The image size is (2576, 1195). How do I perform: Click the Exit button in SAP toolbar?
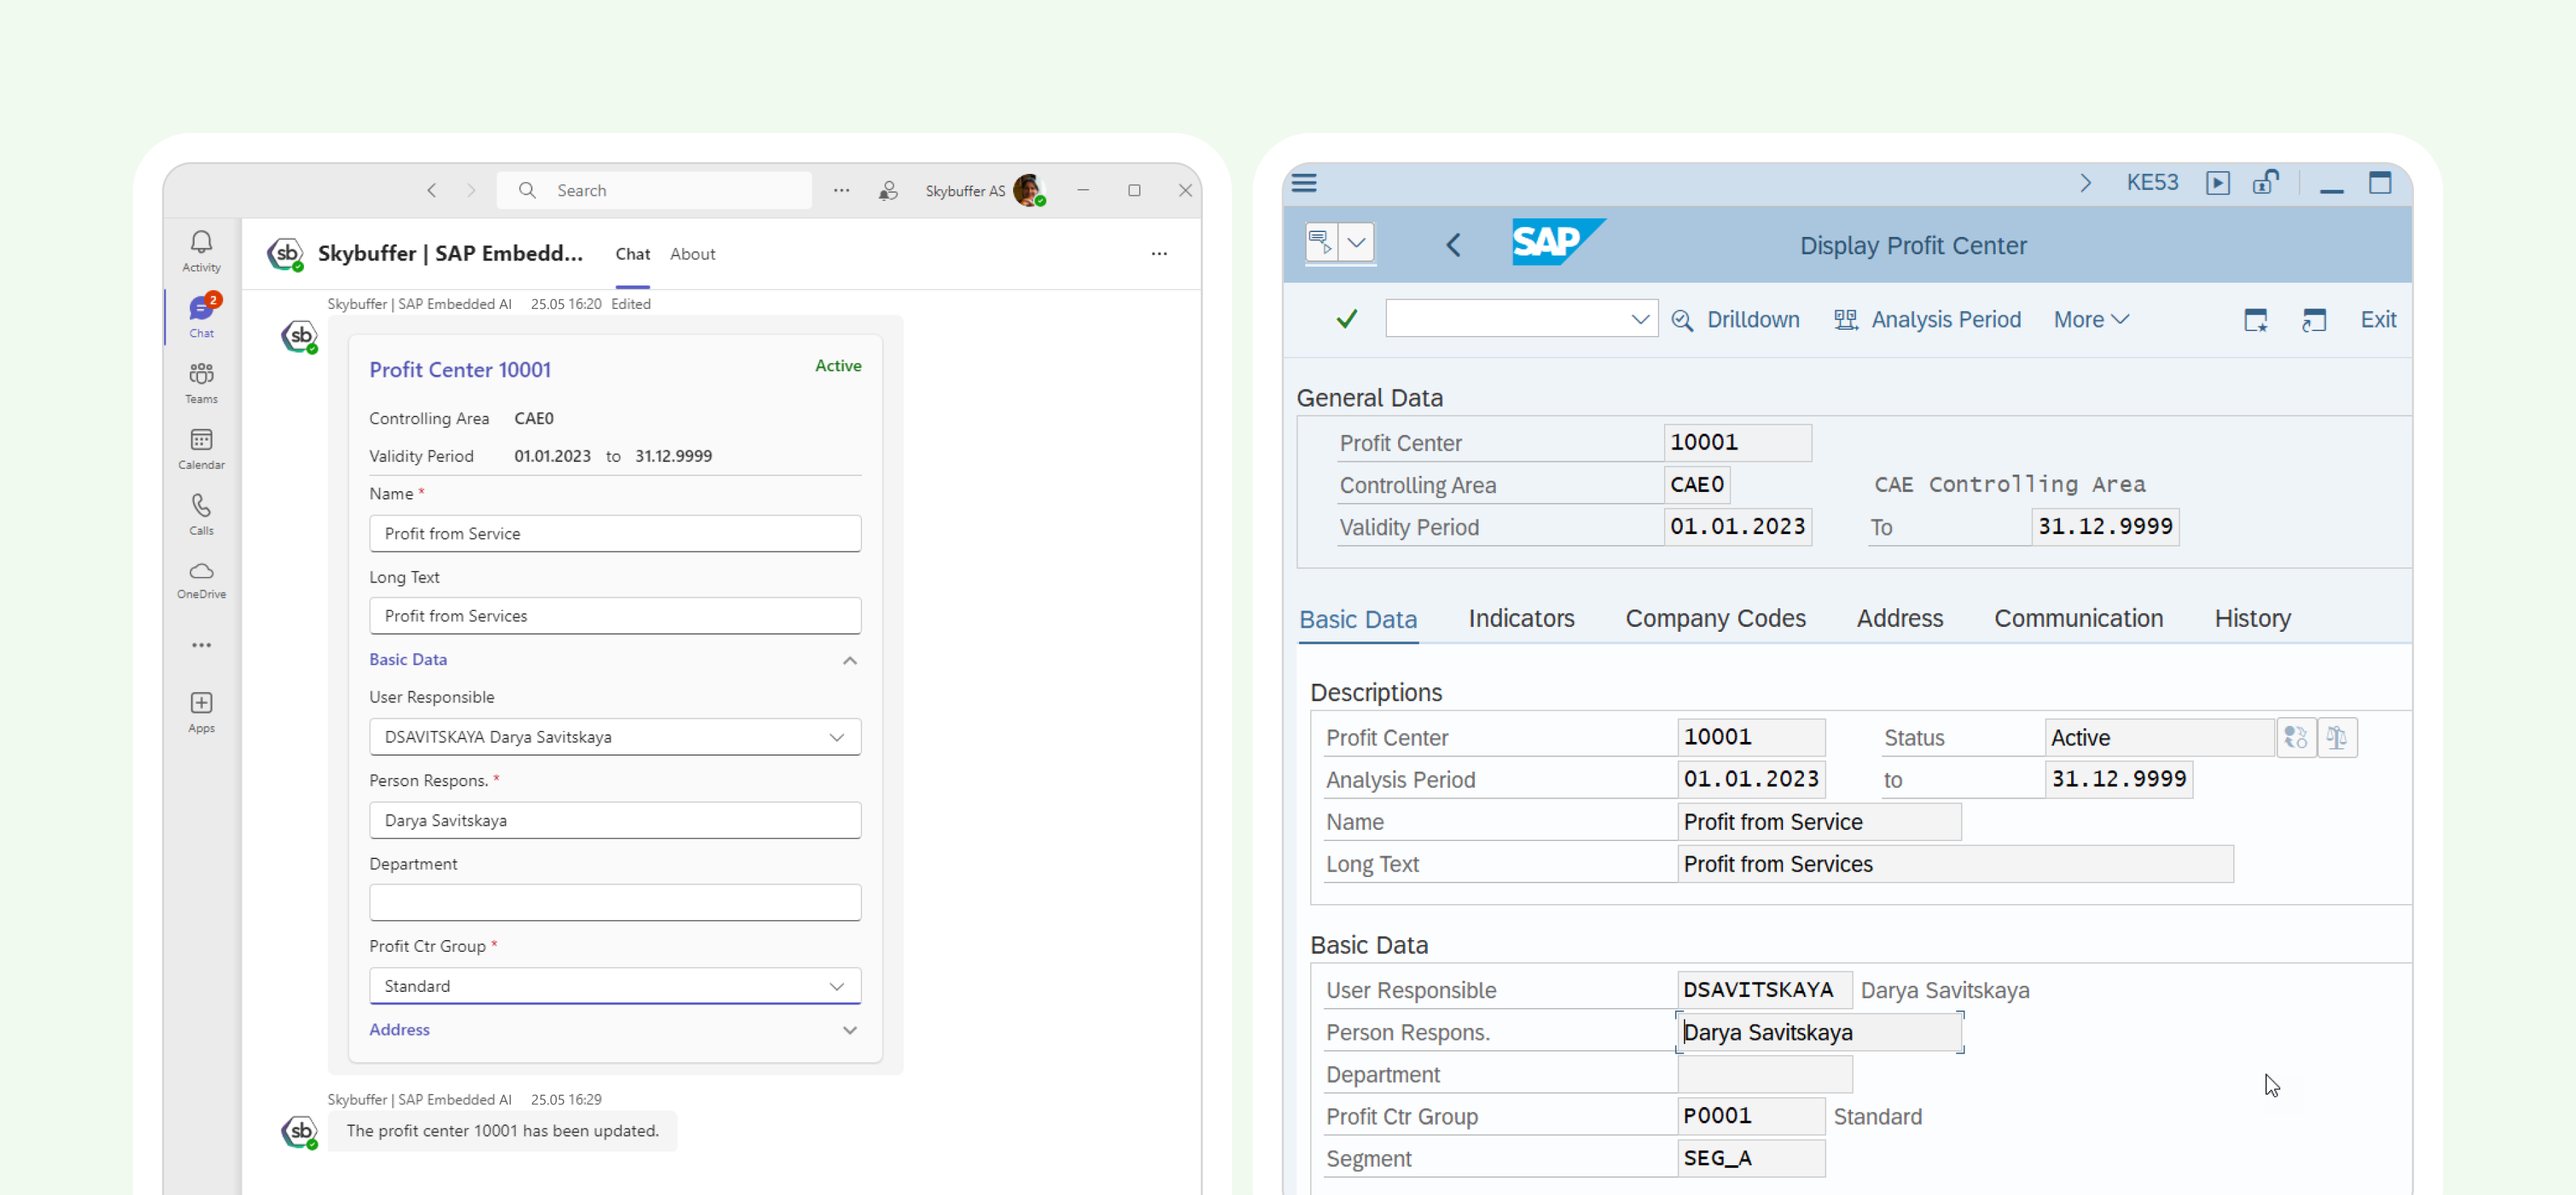tap(2377, 319)
